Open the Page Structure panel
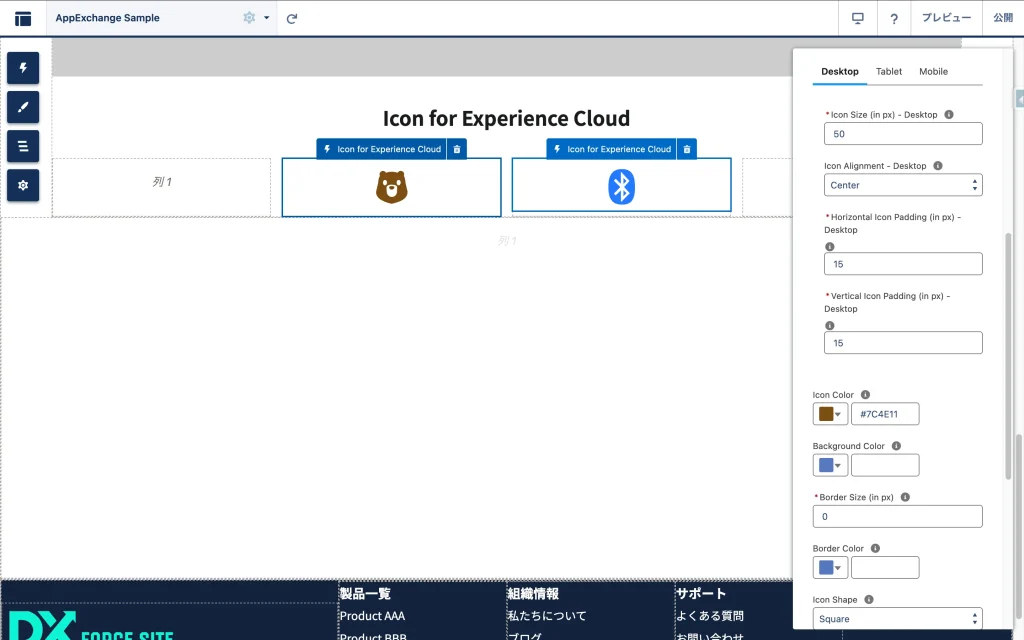Image resolution: width=1024 pixels, height=640 pixels. [23, 146]
